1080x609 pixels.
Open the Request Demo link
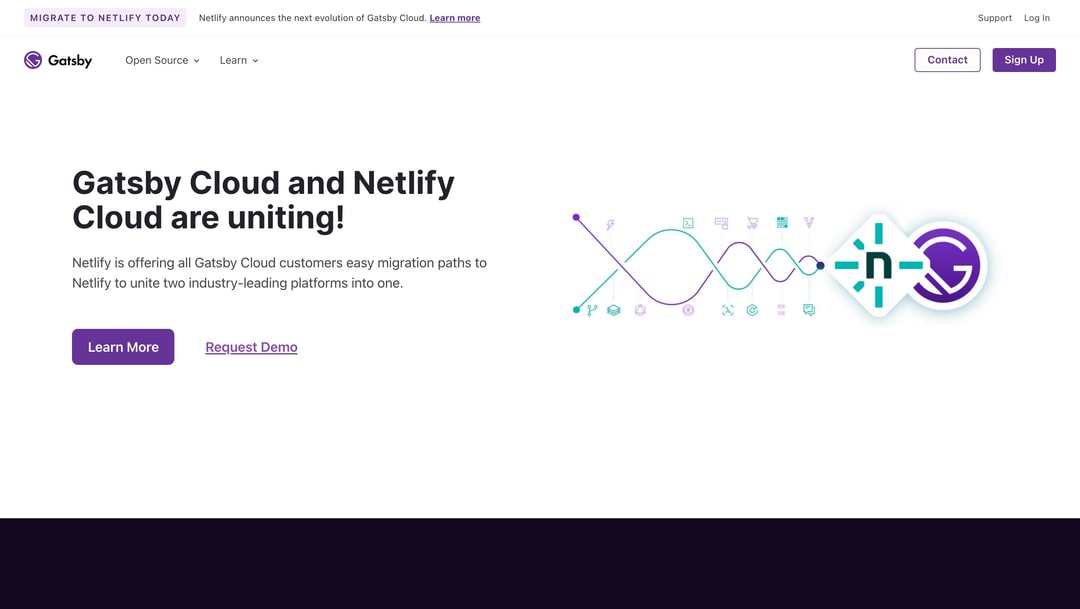pyautogui.click(x=251, y=347)
